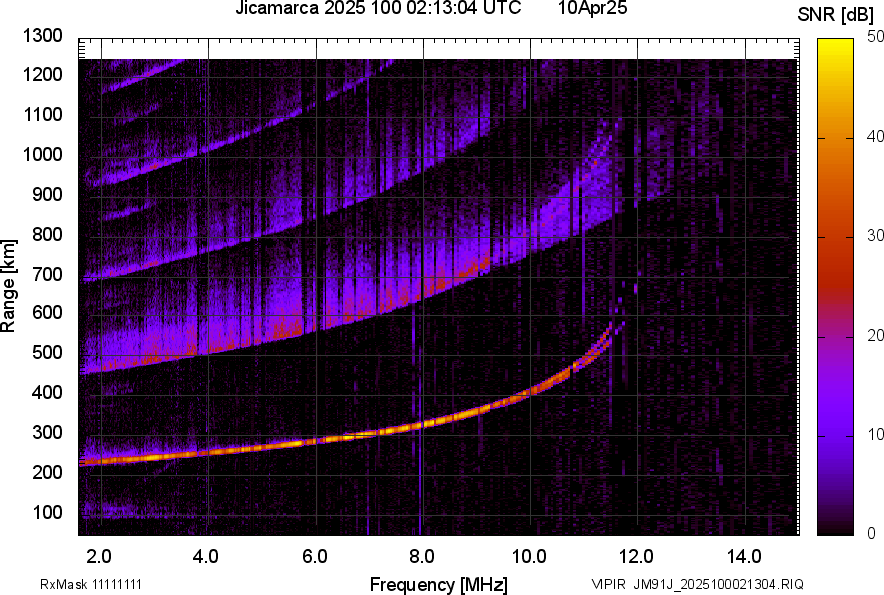Click the Range [km] axis label
Image resolution: width=884 pixels, height=595 pixels.
(x=10, y=290)
